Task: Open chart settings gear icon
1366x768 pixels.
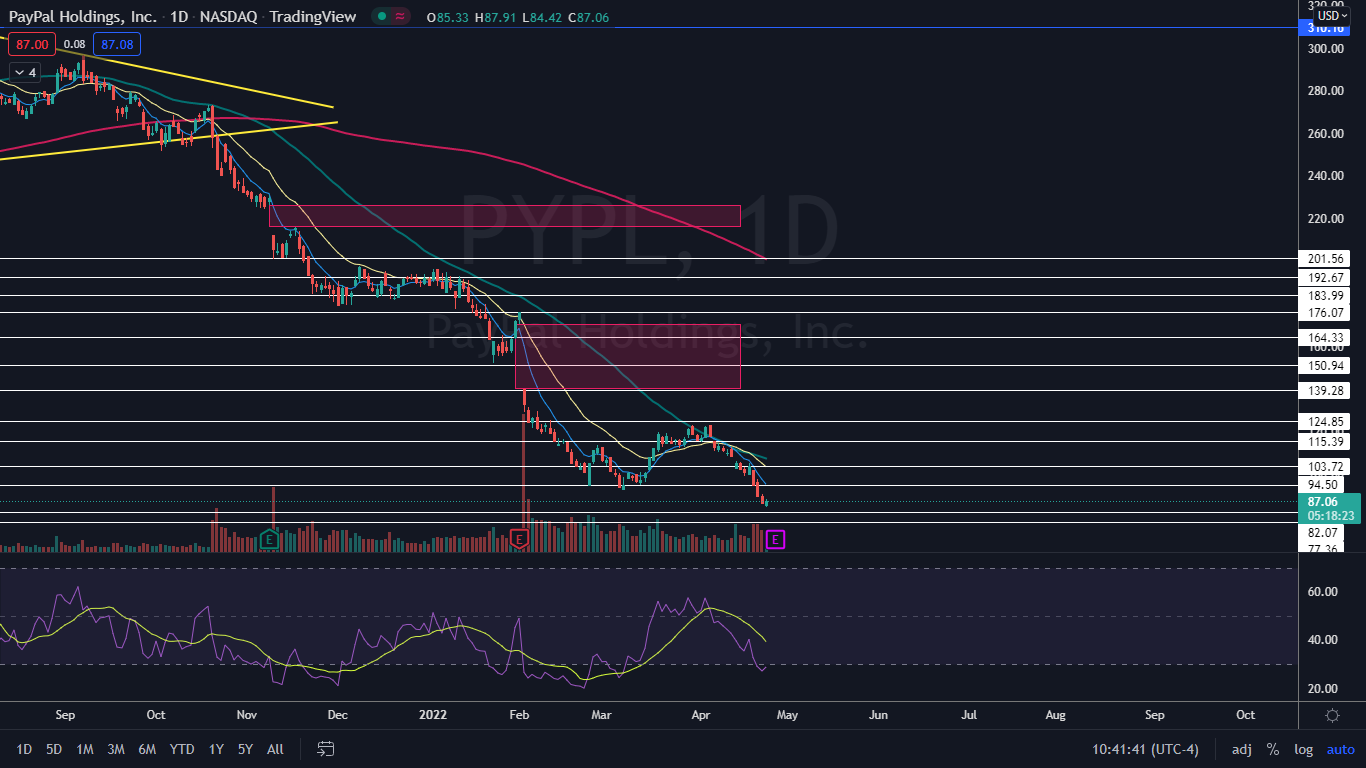Action: [1332, 715]
